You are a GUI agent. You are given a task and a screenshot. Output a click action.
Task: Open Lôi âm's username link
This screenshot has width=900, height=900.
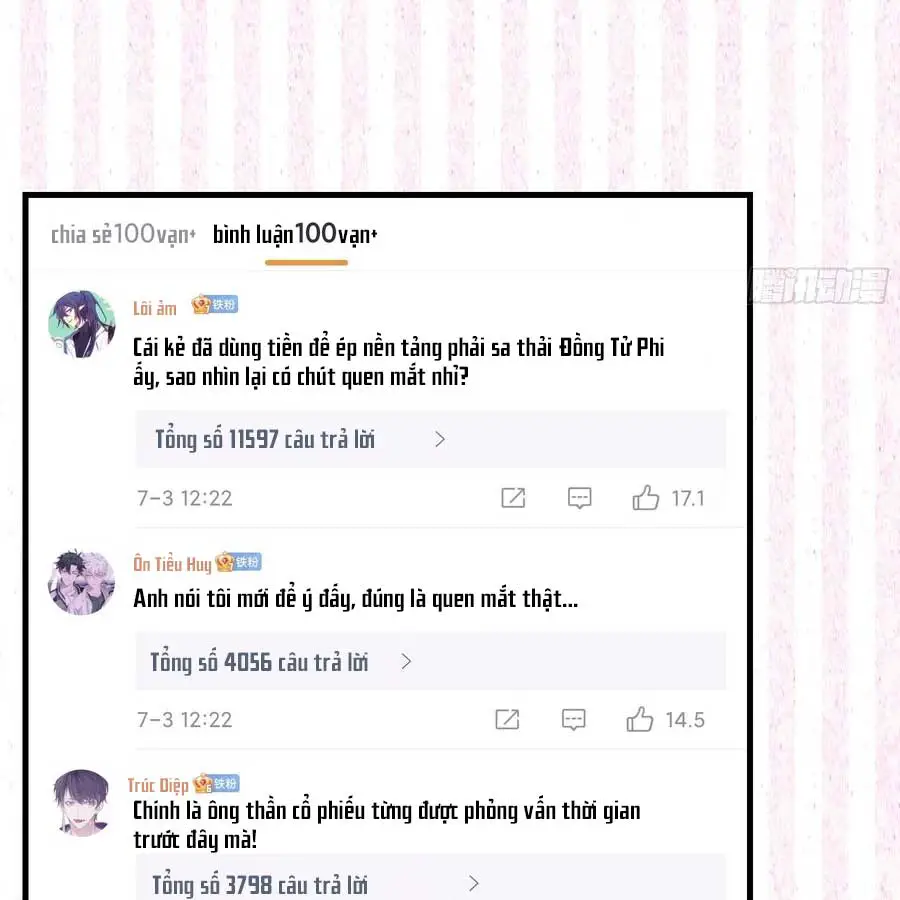[154, 308]
